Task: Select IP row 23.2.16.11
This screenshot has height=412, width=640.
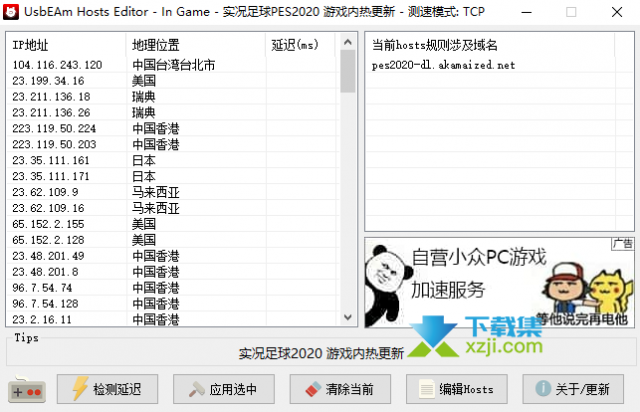Action: click(x=173, y=319)
